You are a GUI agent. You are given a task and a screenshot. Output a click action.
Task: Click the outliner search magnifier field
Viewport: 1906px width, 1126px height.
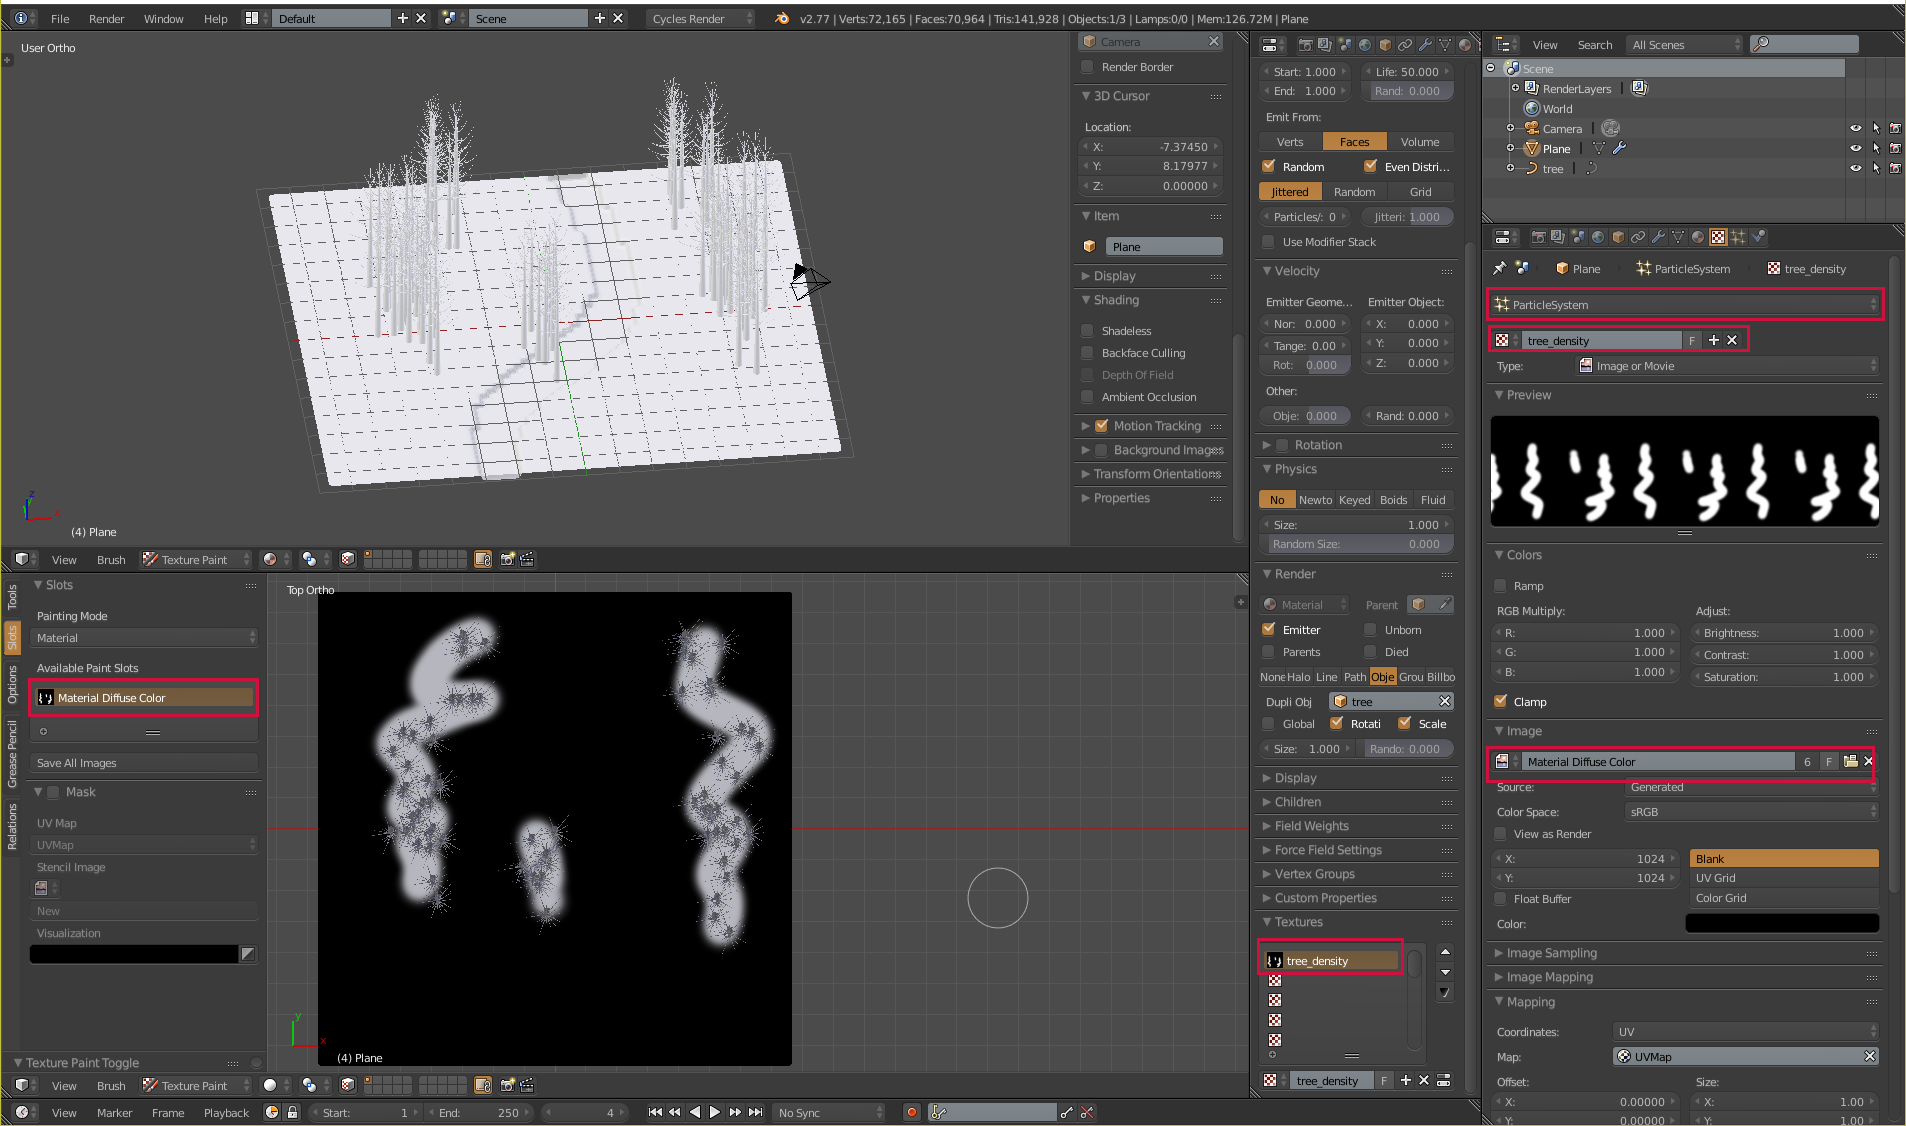click(1805, 44)
